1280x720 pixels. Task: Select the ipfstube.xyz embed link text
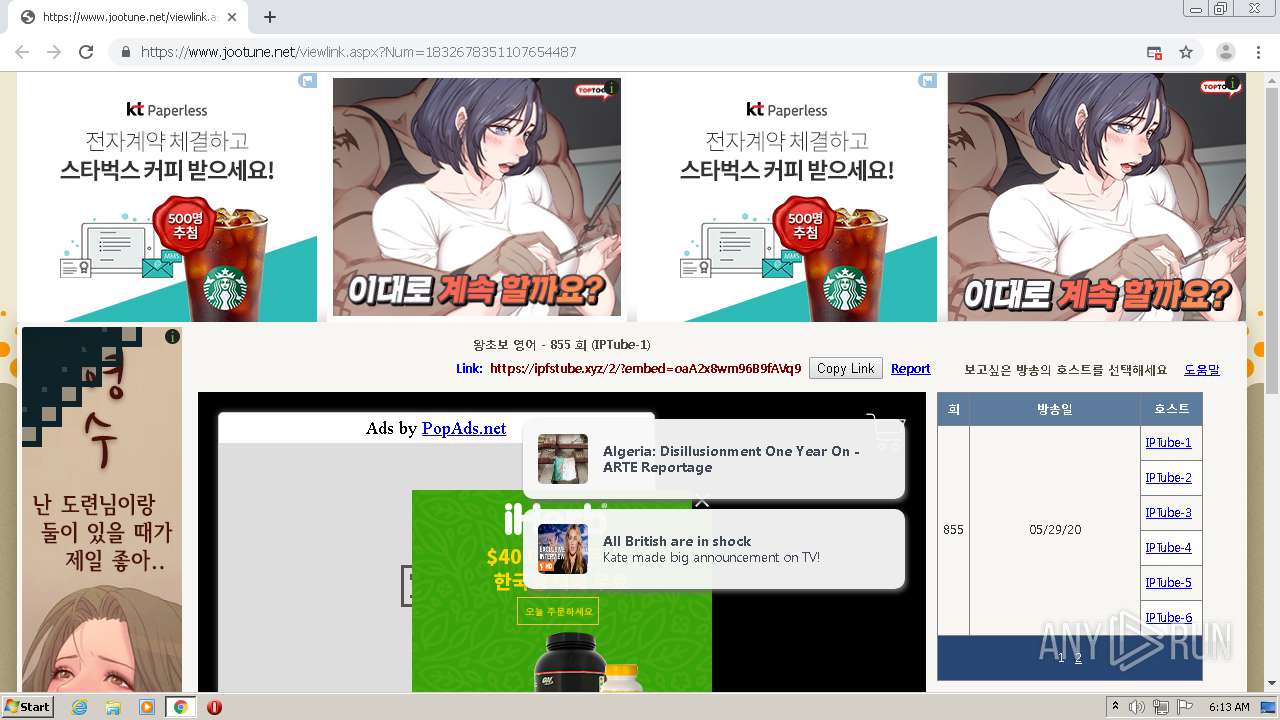point(645,369)
